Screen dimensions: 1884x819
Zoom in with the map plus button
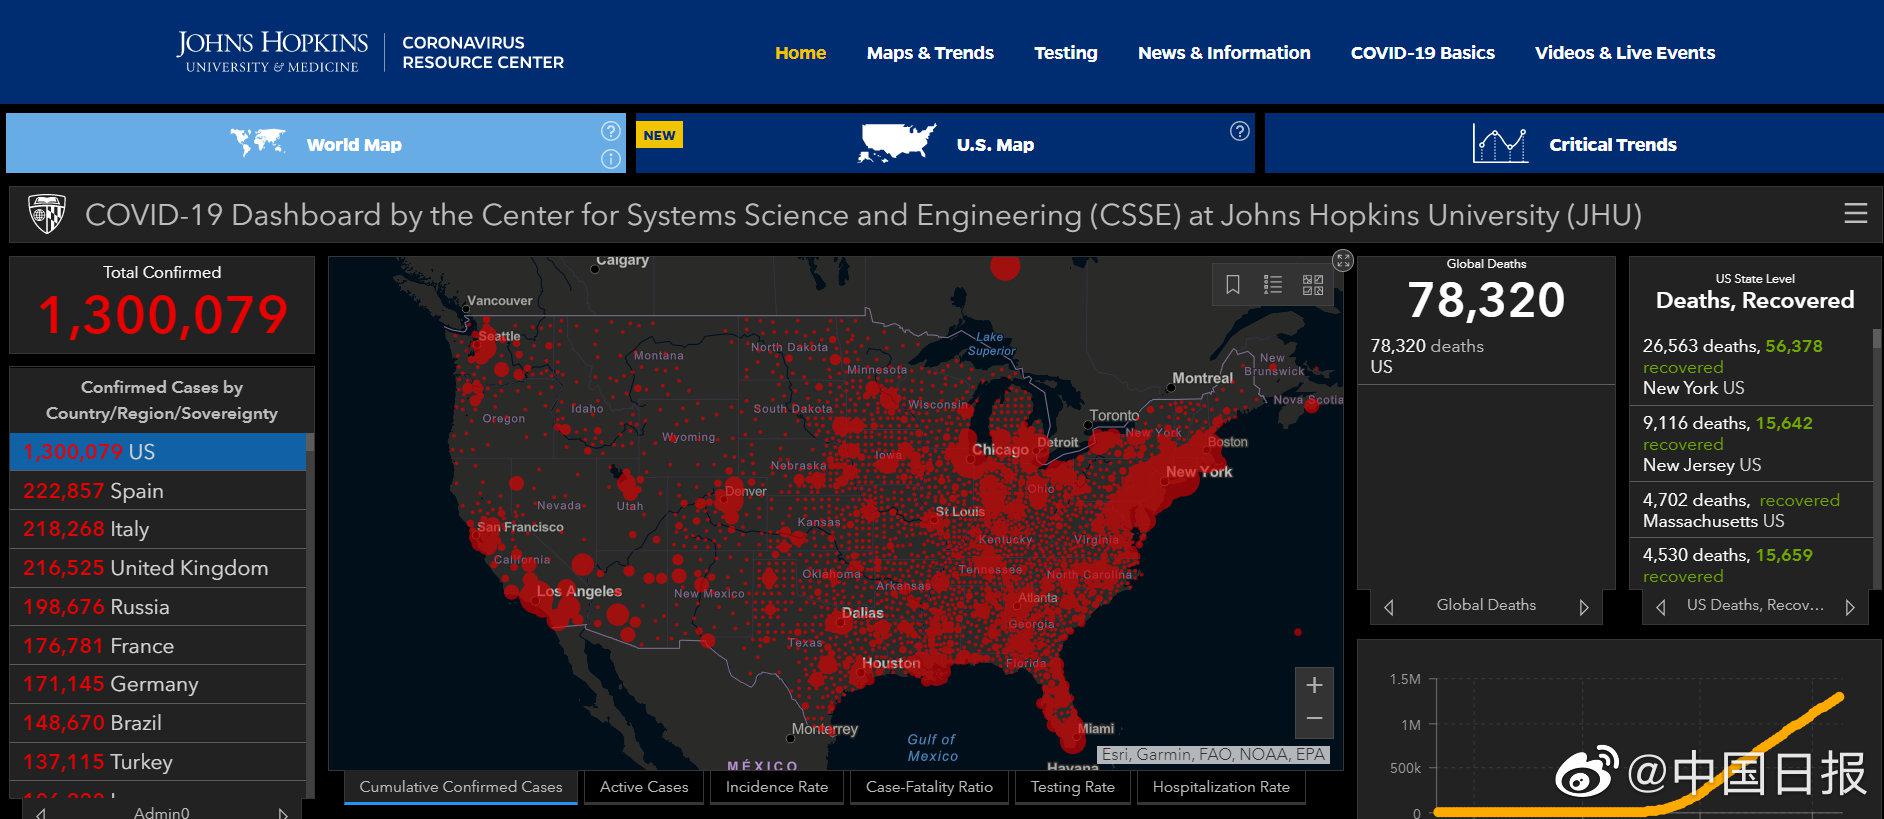pos(1314,685)
